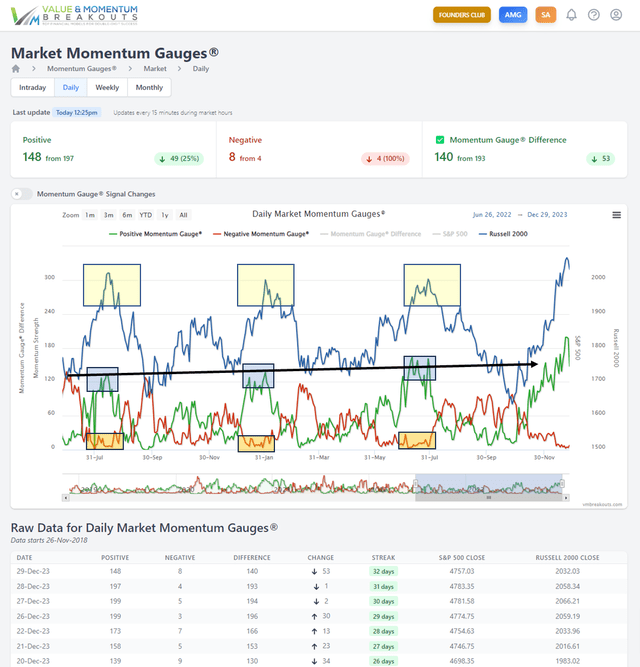Viewport: 640px width, 667px height.
Task: Click the NEGATIVE column header
Action: [180, 558]
